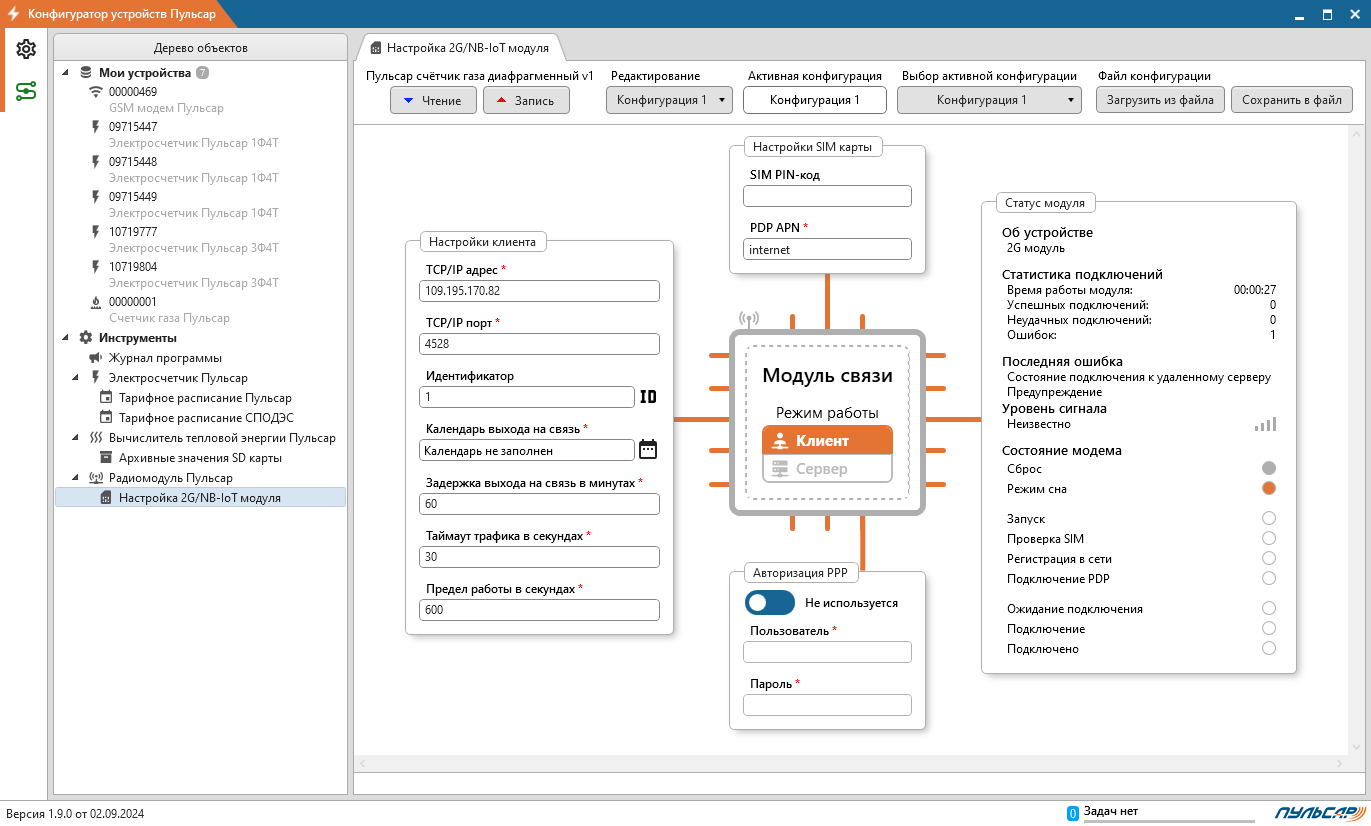The height and width of the screenshot is (826, 1371).
Task: Click the signal strength bars icon
Action: coord(1266,424)
